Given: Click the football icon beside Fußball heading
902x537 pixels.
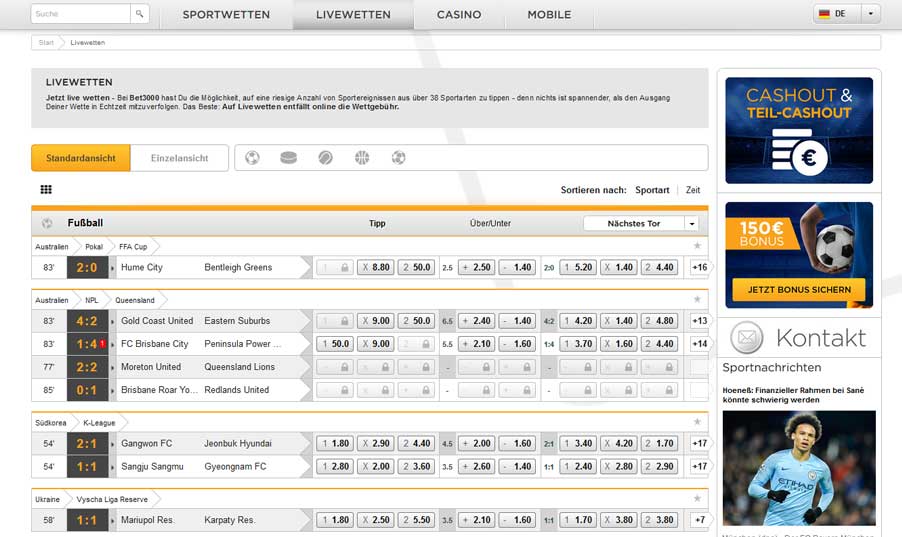Looking at the screenshot, I should [x=47, y=223].
